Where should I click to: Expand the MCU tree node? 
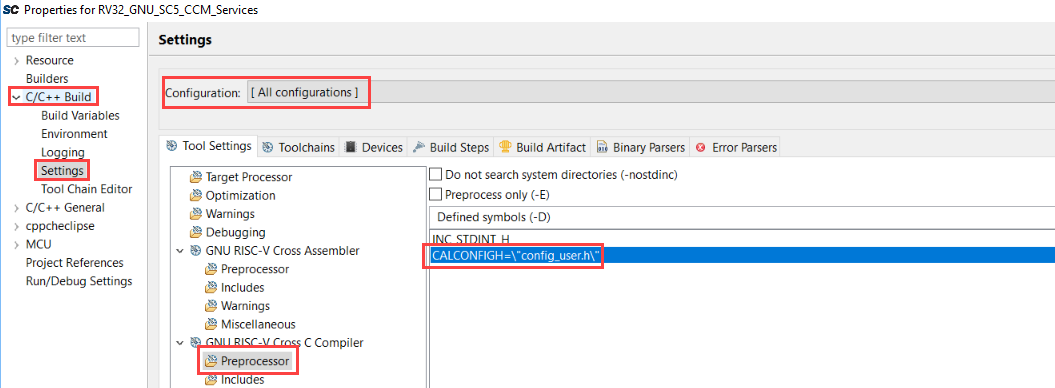click(16, 244)
